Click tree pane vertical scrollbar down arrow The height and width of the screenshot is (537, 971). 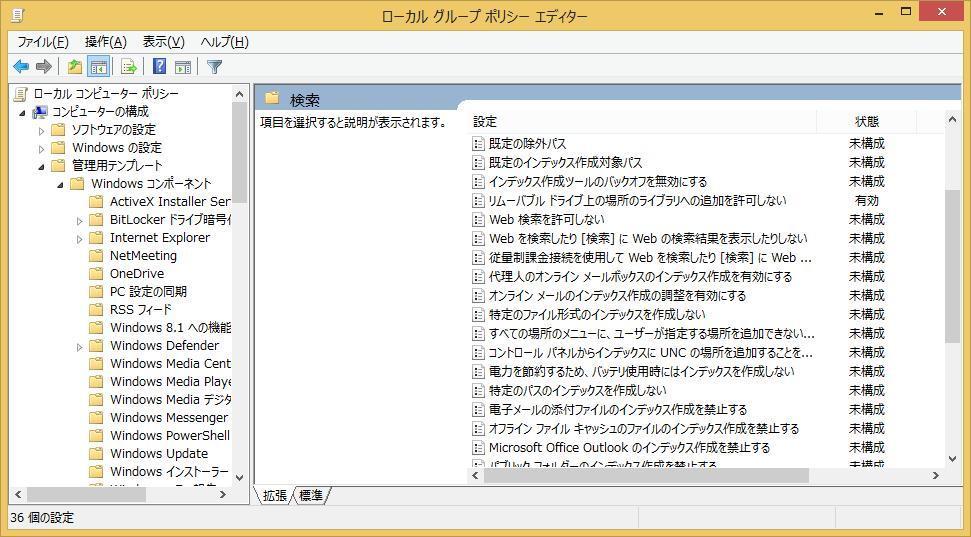pos(240,478)
